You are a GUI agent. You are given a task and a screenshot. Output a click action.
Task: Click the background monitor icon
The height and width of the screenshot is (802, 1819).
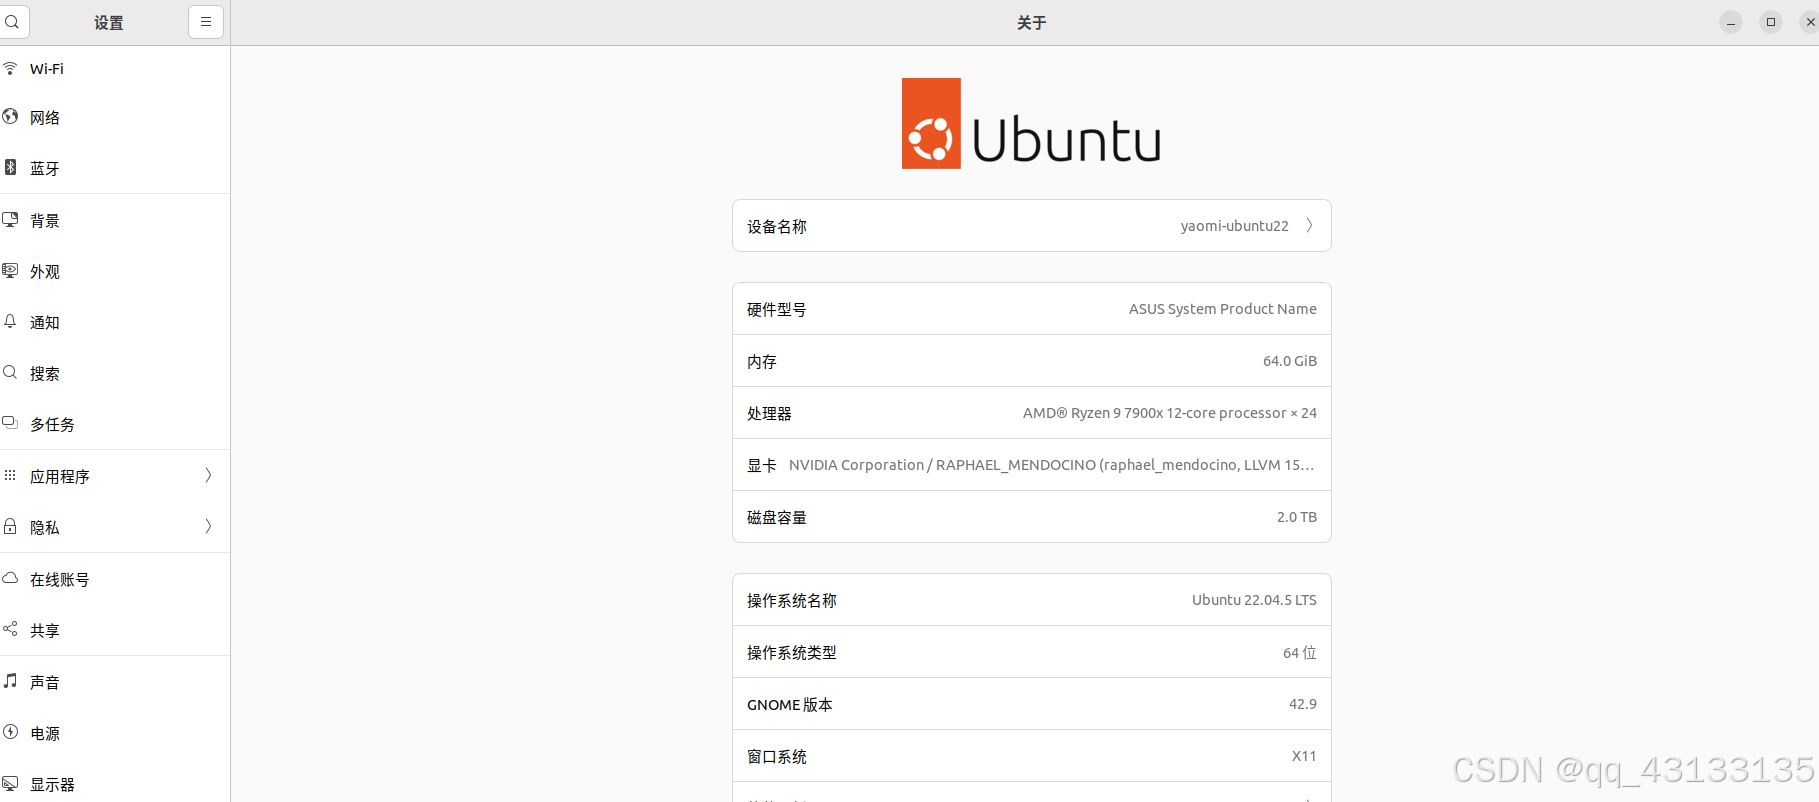point(10,219)
